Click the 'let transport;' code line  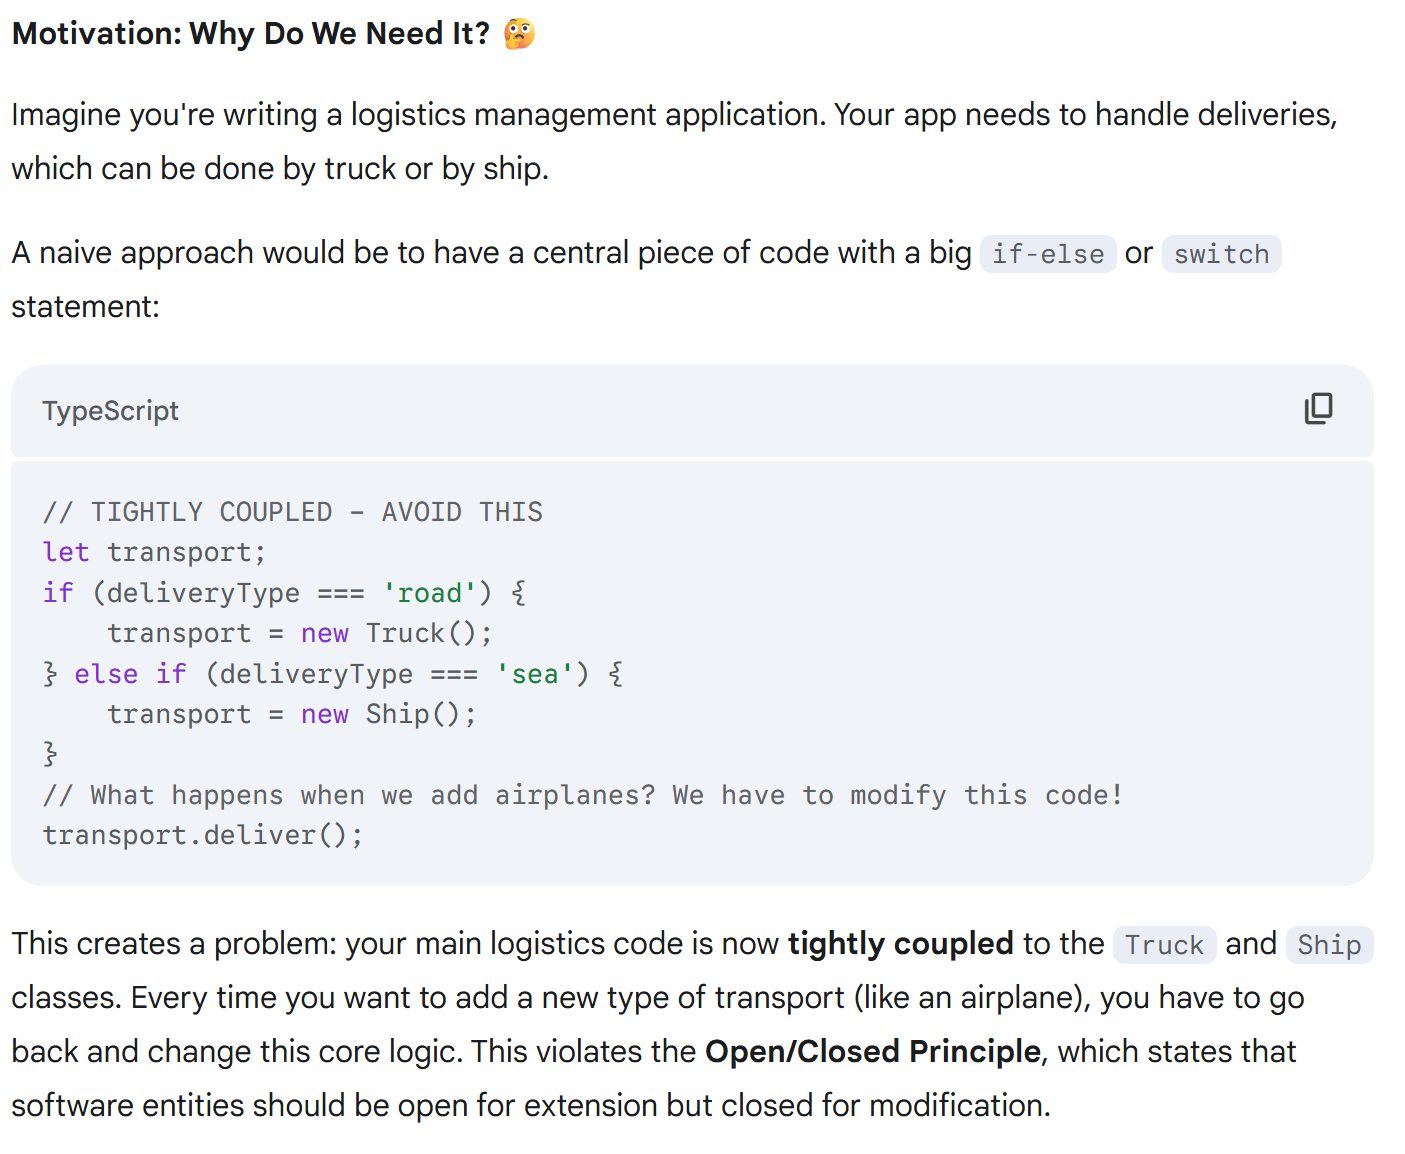[154, 552]
